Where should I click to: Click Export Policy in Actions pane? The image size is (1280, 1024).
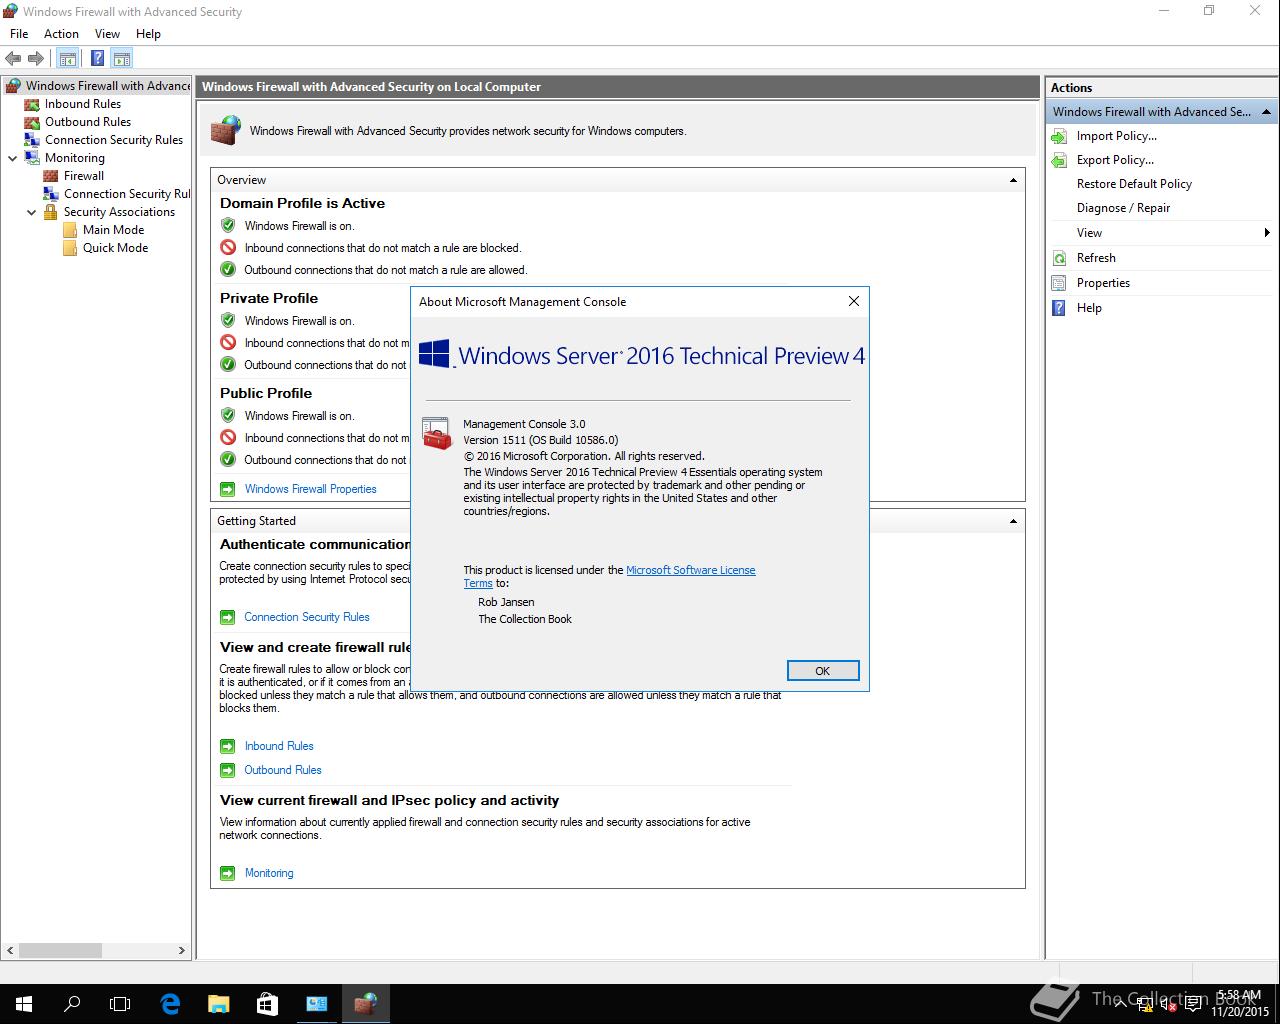[1115, 160]
